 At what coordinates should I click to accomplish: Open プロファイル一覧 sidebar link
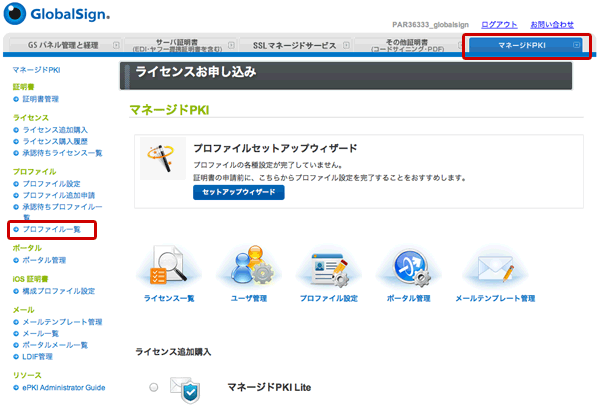coord(51,229)
